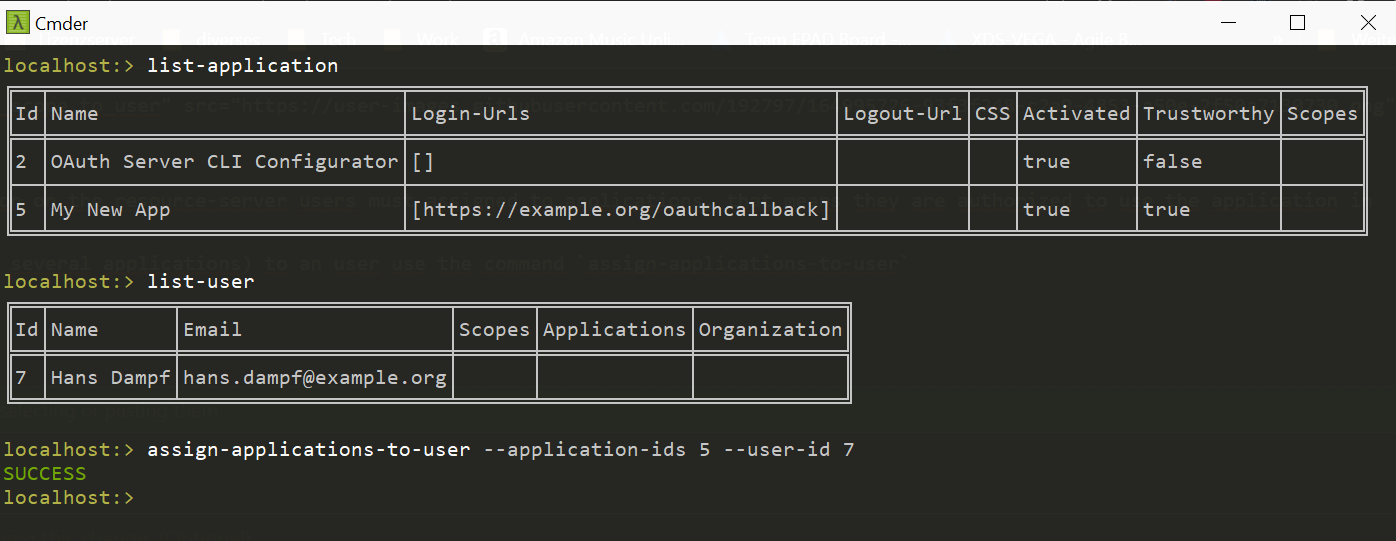Click the --application-ids 5 argument

tap(597, 450)
